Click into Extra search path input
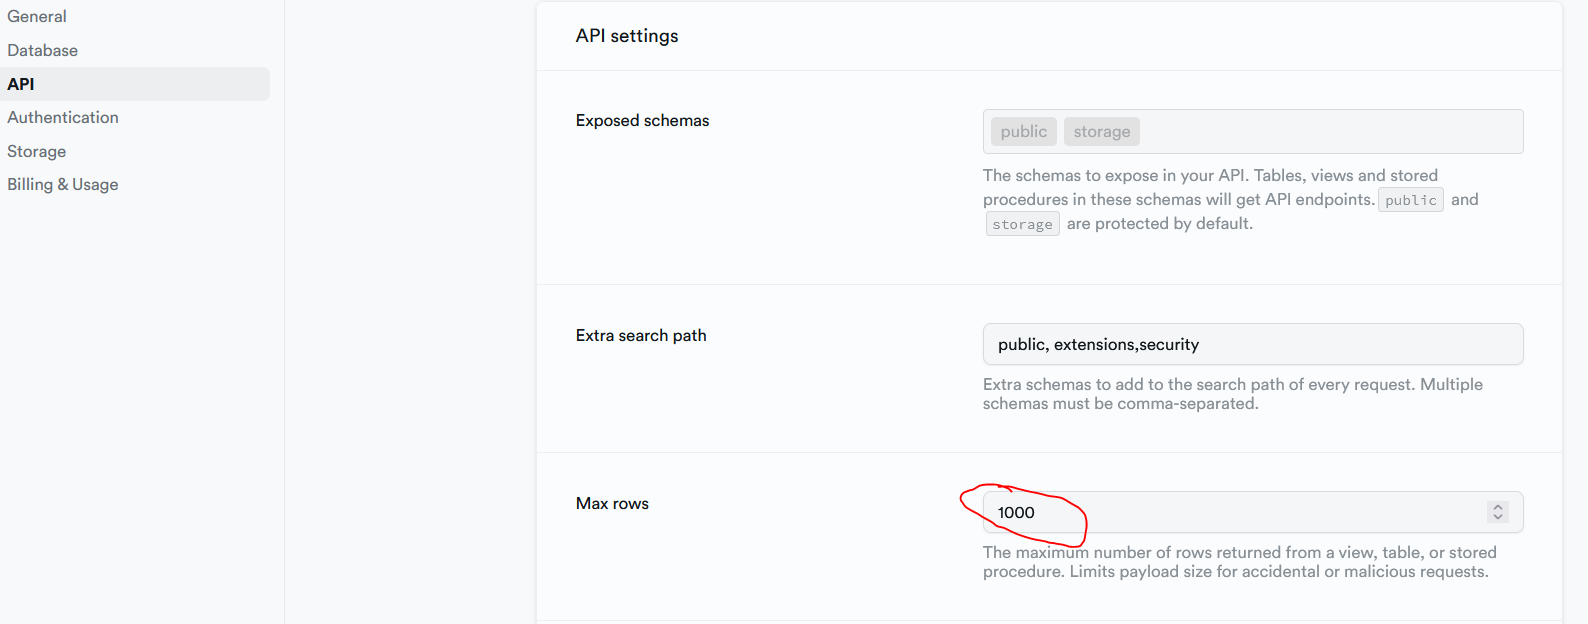 [1252, 344]
